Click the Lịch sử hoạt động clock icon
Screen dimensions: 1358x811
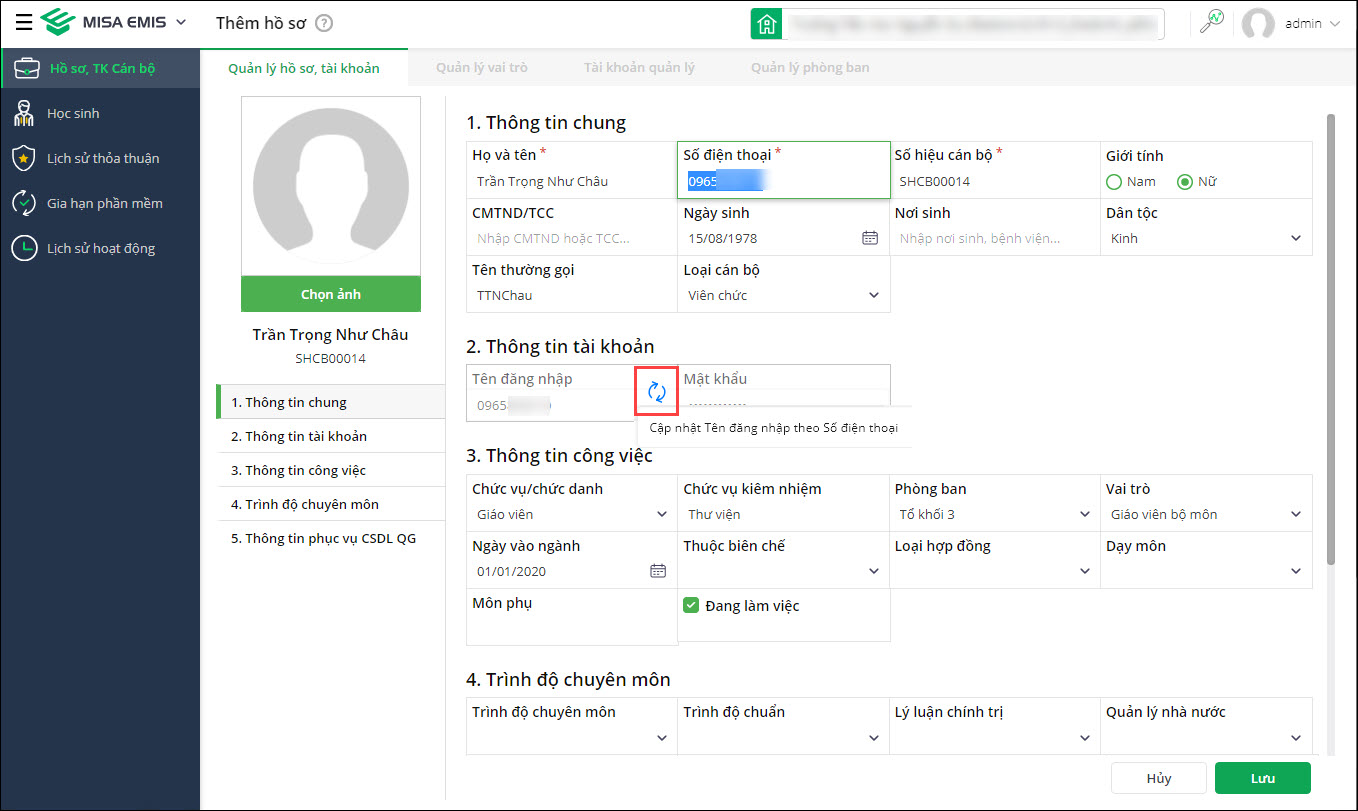(24, 248)
